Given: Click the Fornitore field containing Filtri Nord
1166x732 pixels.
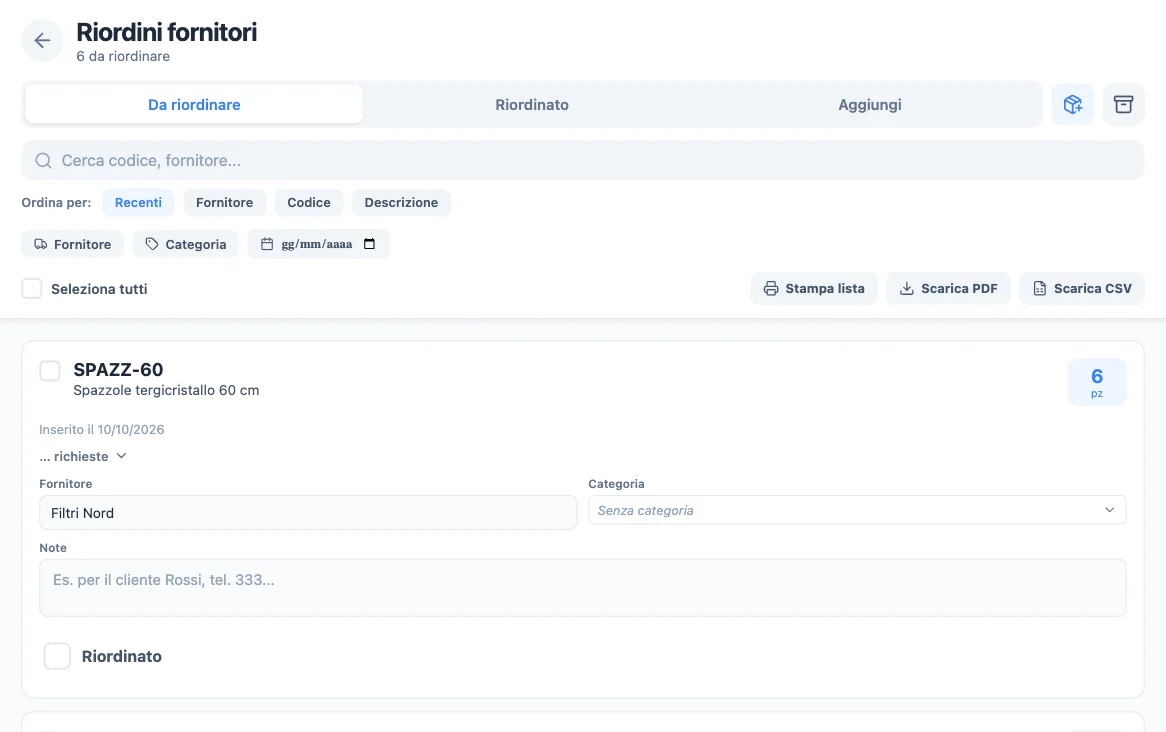Looking at the screenshot, I should [308, 513].
